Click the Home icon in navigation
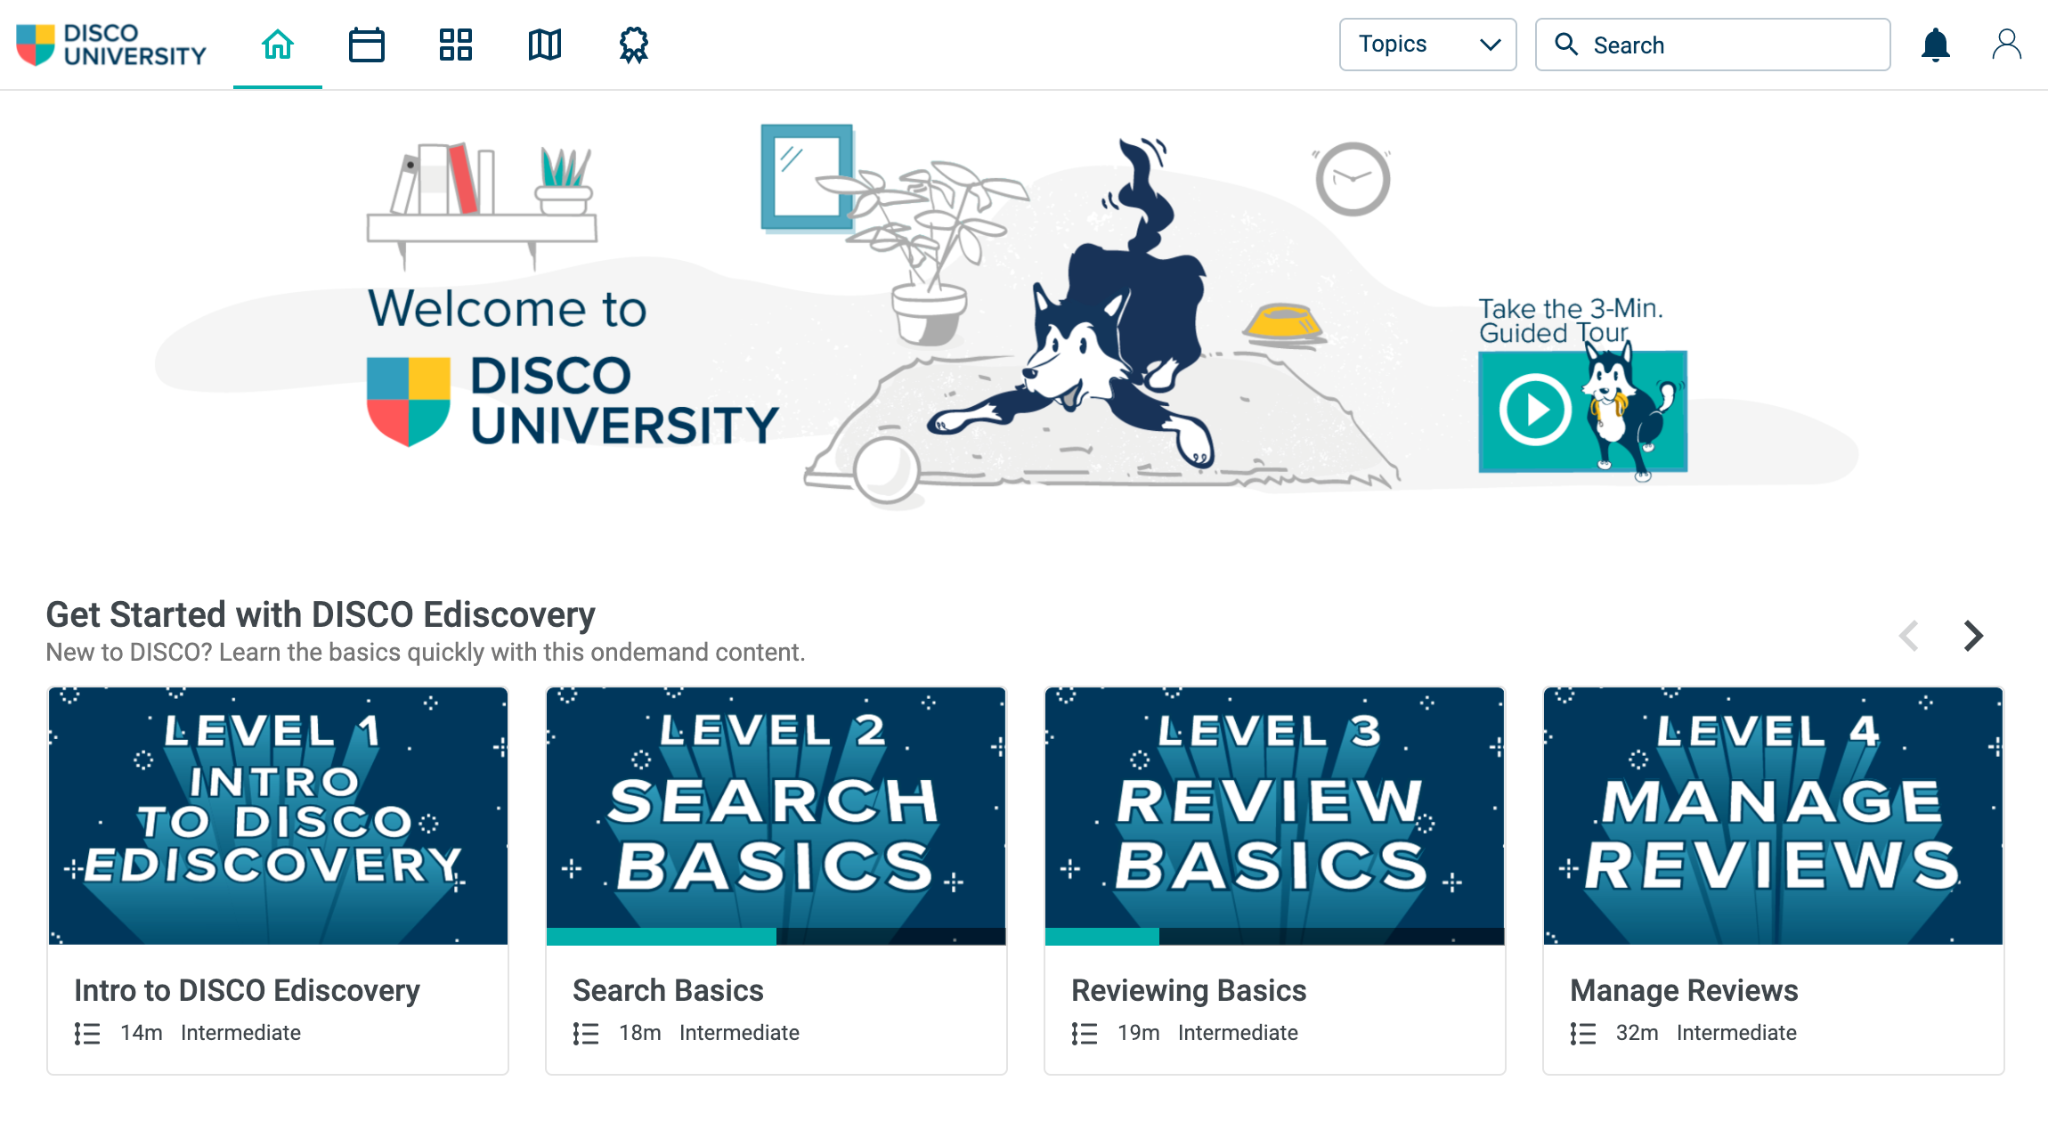The height and width of the screenshot is (1140, 2048). 277,45
